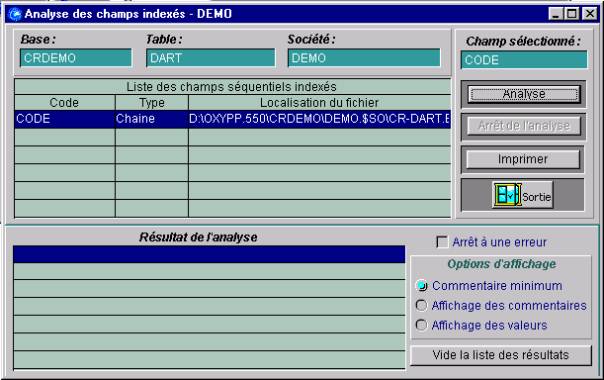The image size is (604, 380).
Task: Select the CODE cell in the list row
Action: pos(65,119)
